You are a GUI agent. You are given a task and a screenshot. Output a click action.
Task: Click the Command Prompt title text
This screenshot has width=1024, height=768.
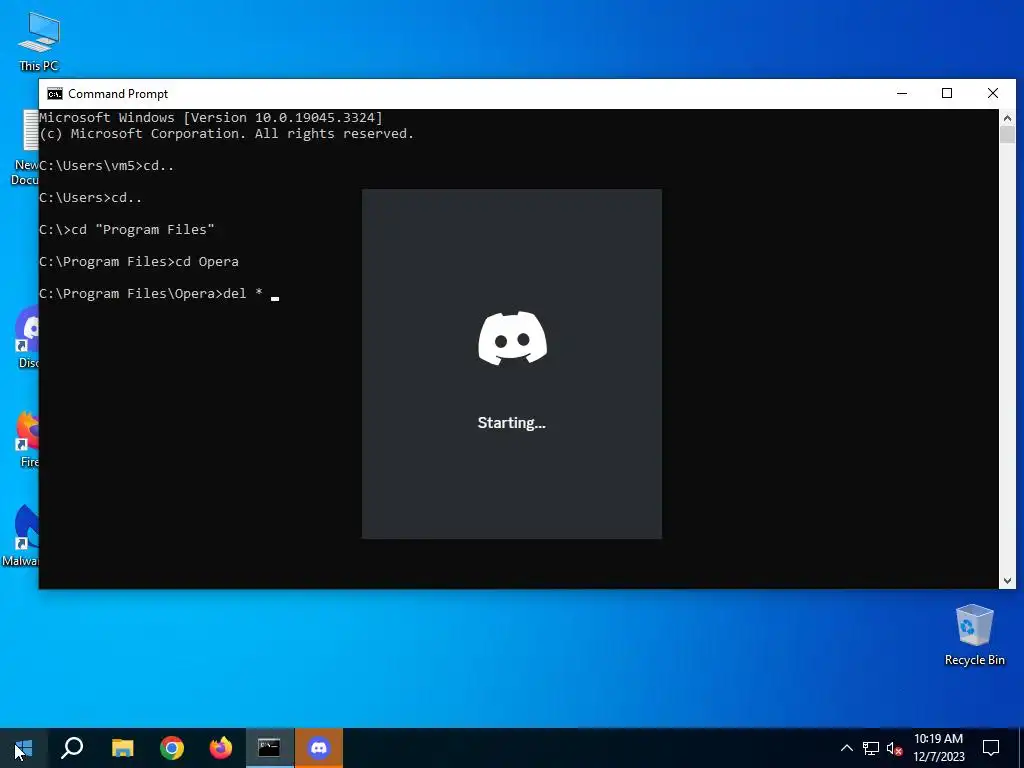click(x=118, y=94)
